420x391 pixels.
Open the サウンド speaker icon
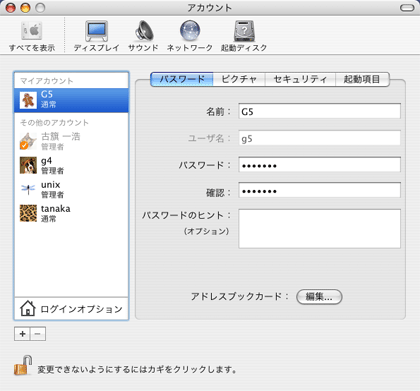pyautogui.click(x=144, y=31)
